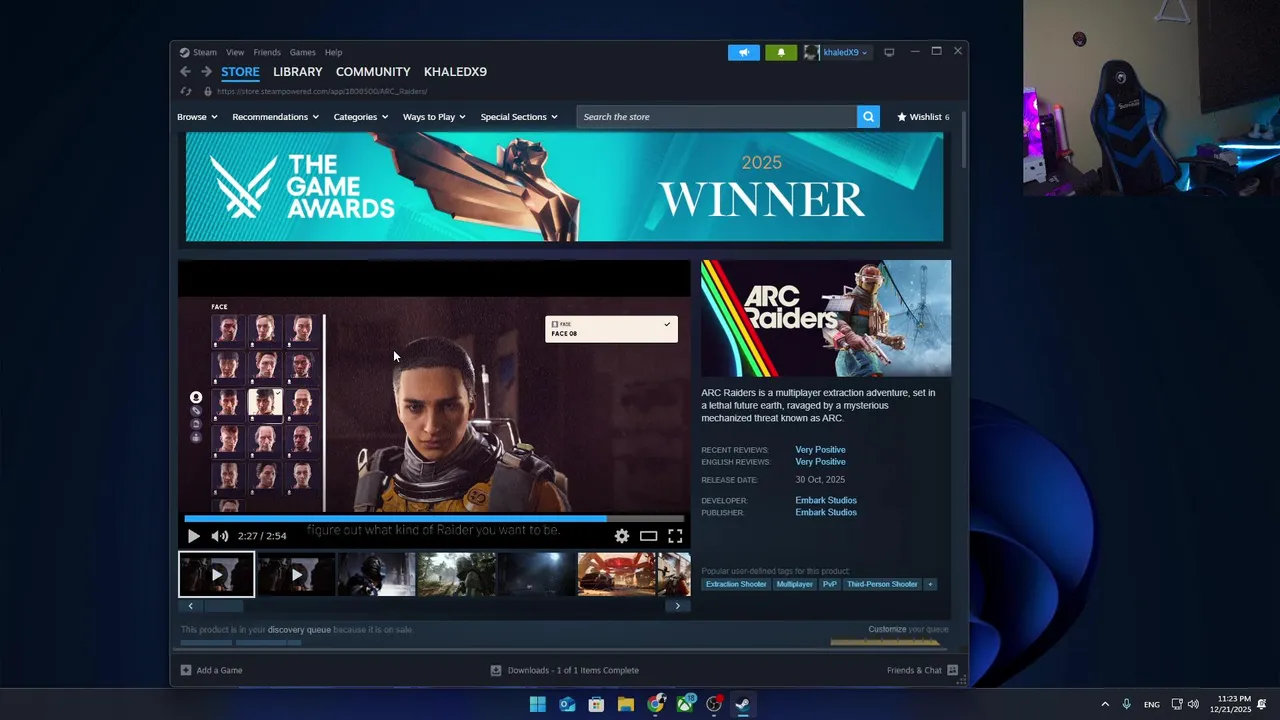
Task: Go back with the Steam back arrow
Action: pyautogui.click(x=185, y=72)
